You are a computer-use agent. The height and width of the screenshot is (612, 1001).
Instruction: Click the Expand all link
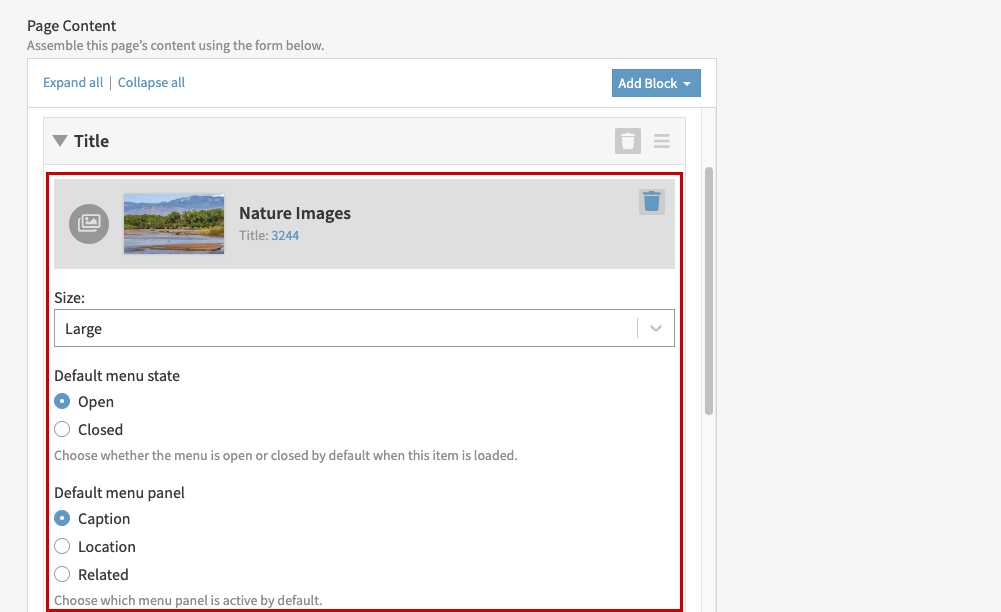coord(72,82)
